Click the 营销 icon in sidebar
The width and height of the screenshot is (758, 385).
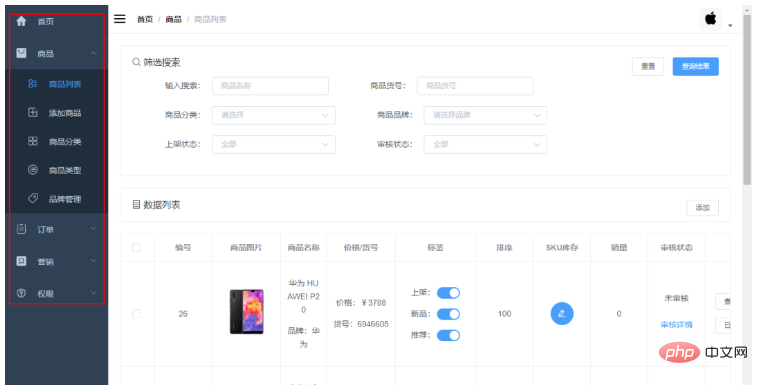pyautogui.click(x=21, y=261)
